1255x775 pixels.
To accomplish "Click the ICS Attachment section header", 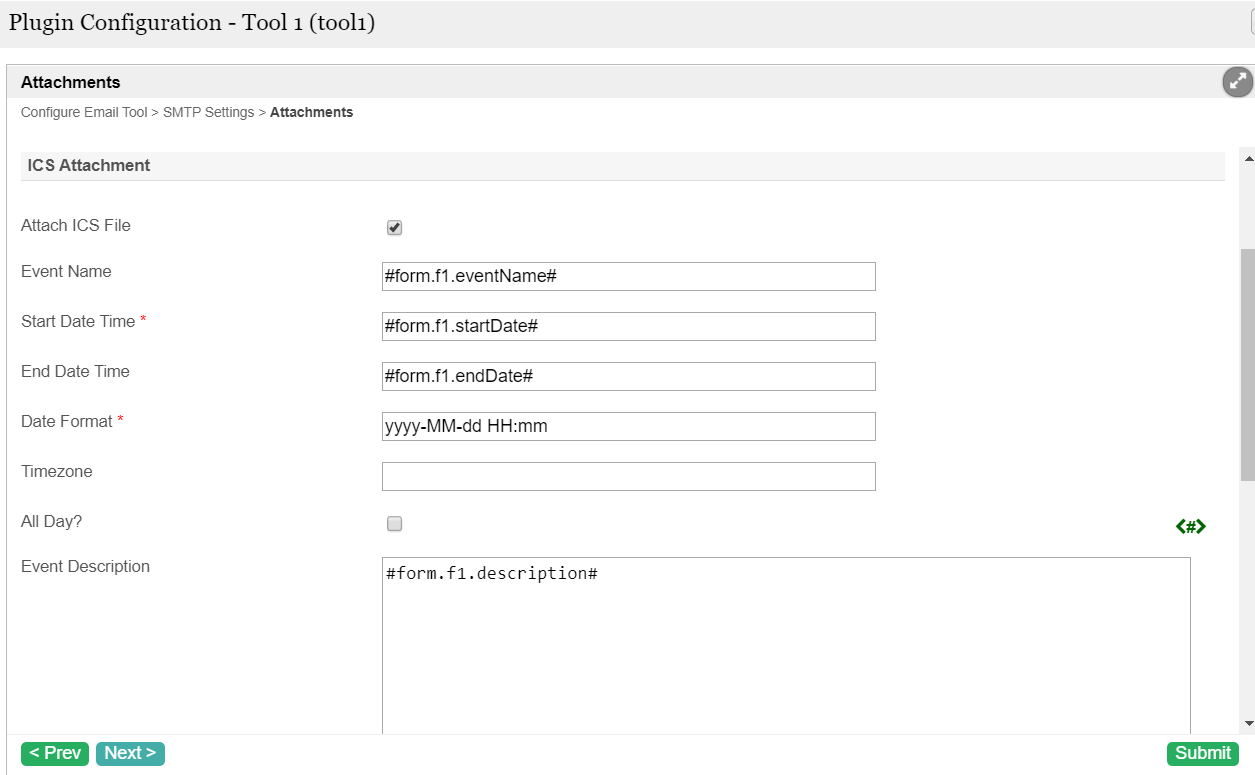I will [x=89, y=166].
